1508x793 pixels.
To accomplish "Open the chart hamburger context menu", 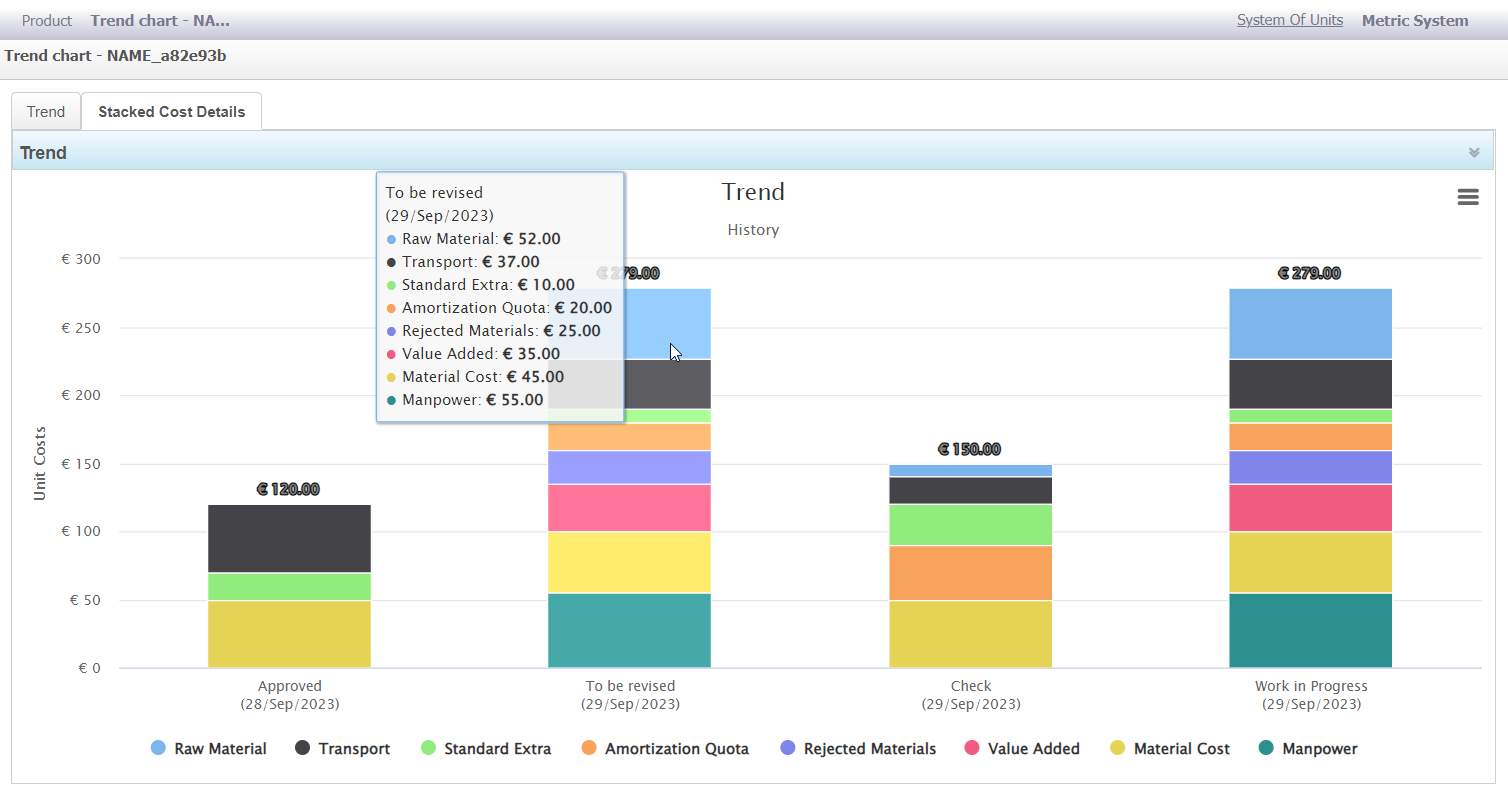I will coord(1467,197).
